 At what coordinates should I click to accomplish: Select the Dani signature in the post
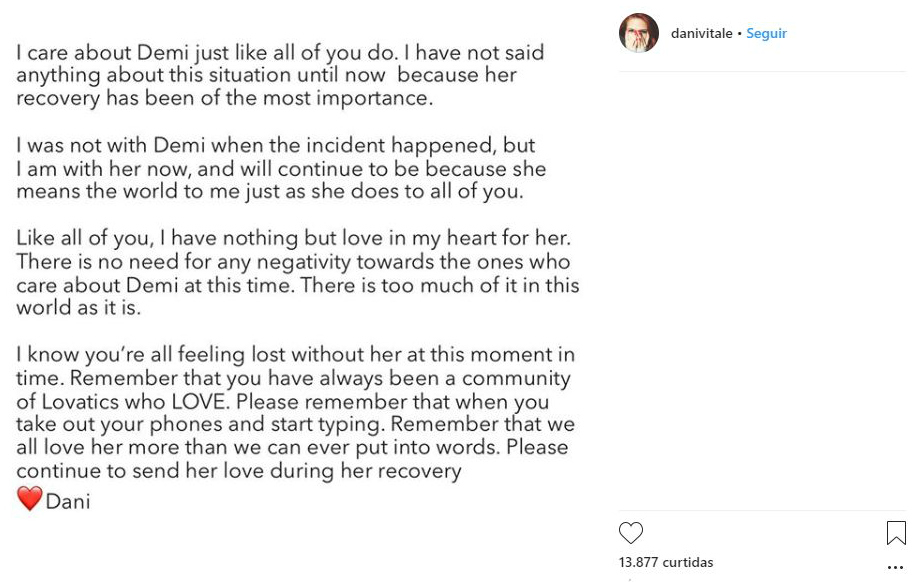(68, 501)
